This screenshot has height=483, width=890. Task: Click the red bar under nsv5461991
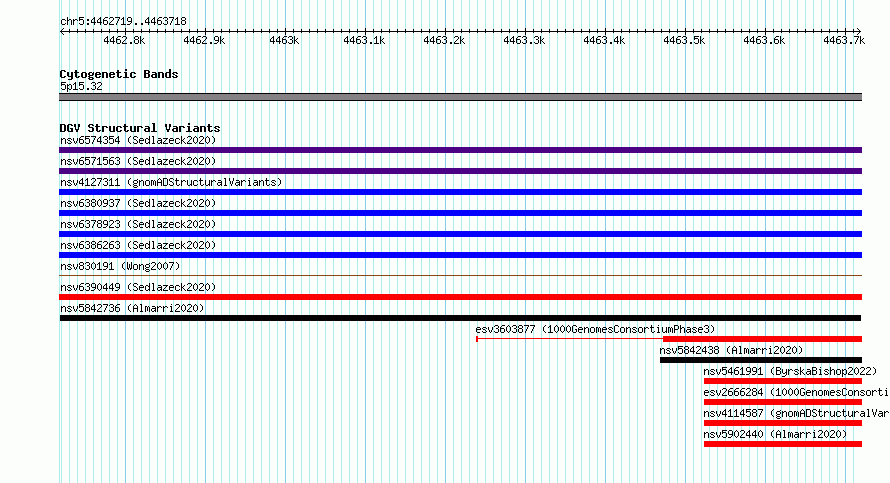(783, 381)
